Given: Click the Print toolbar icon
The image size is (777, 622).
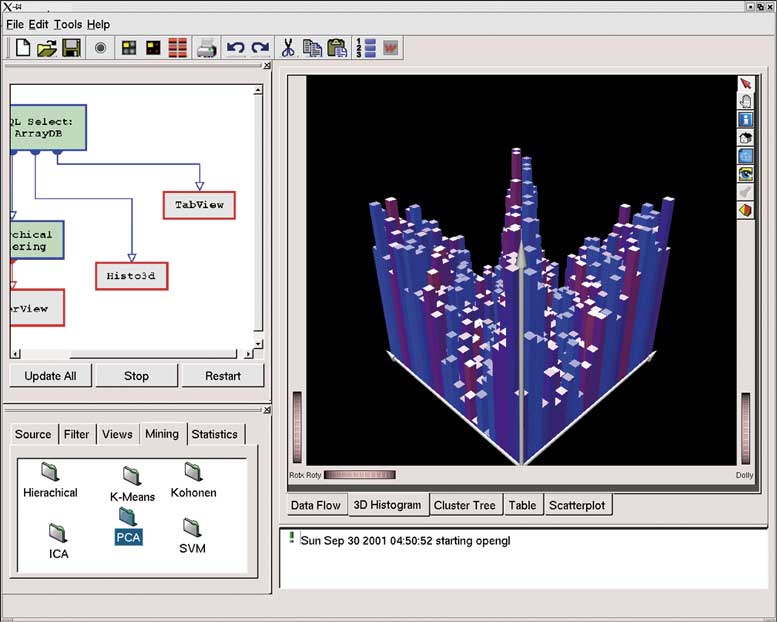Looking at the screenshot, I should click(x=206, y=47).
